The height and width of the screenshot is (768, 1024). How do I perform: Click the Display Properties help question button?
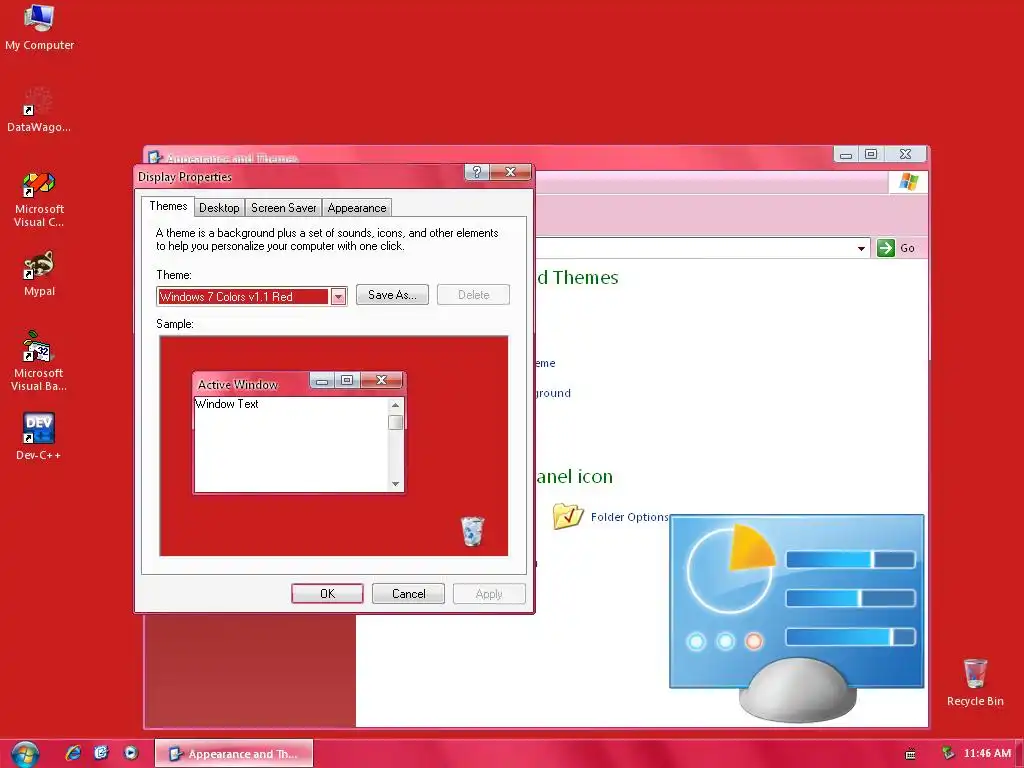(x=477, y=172)
